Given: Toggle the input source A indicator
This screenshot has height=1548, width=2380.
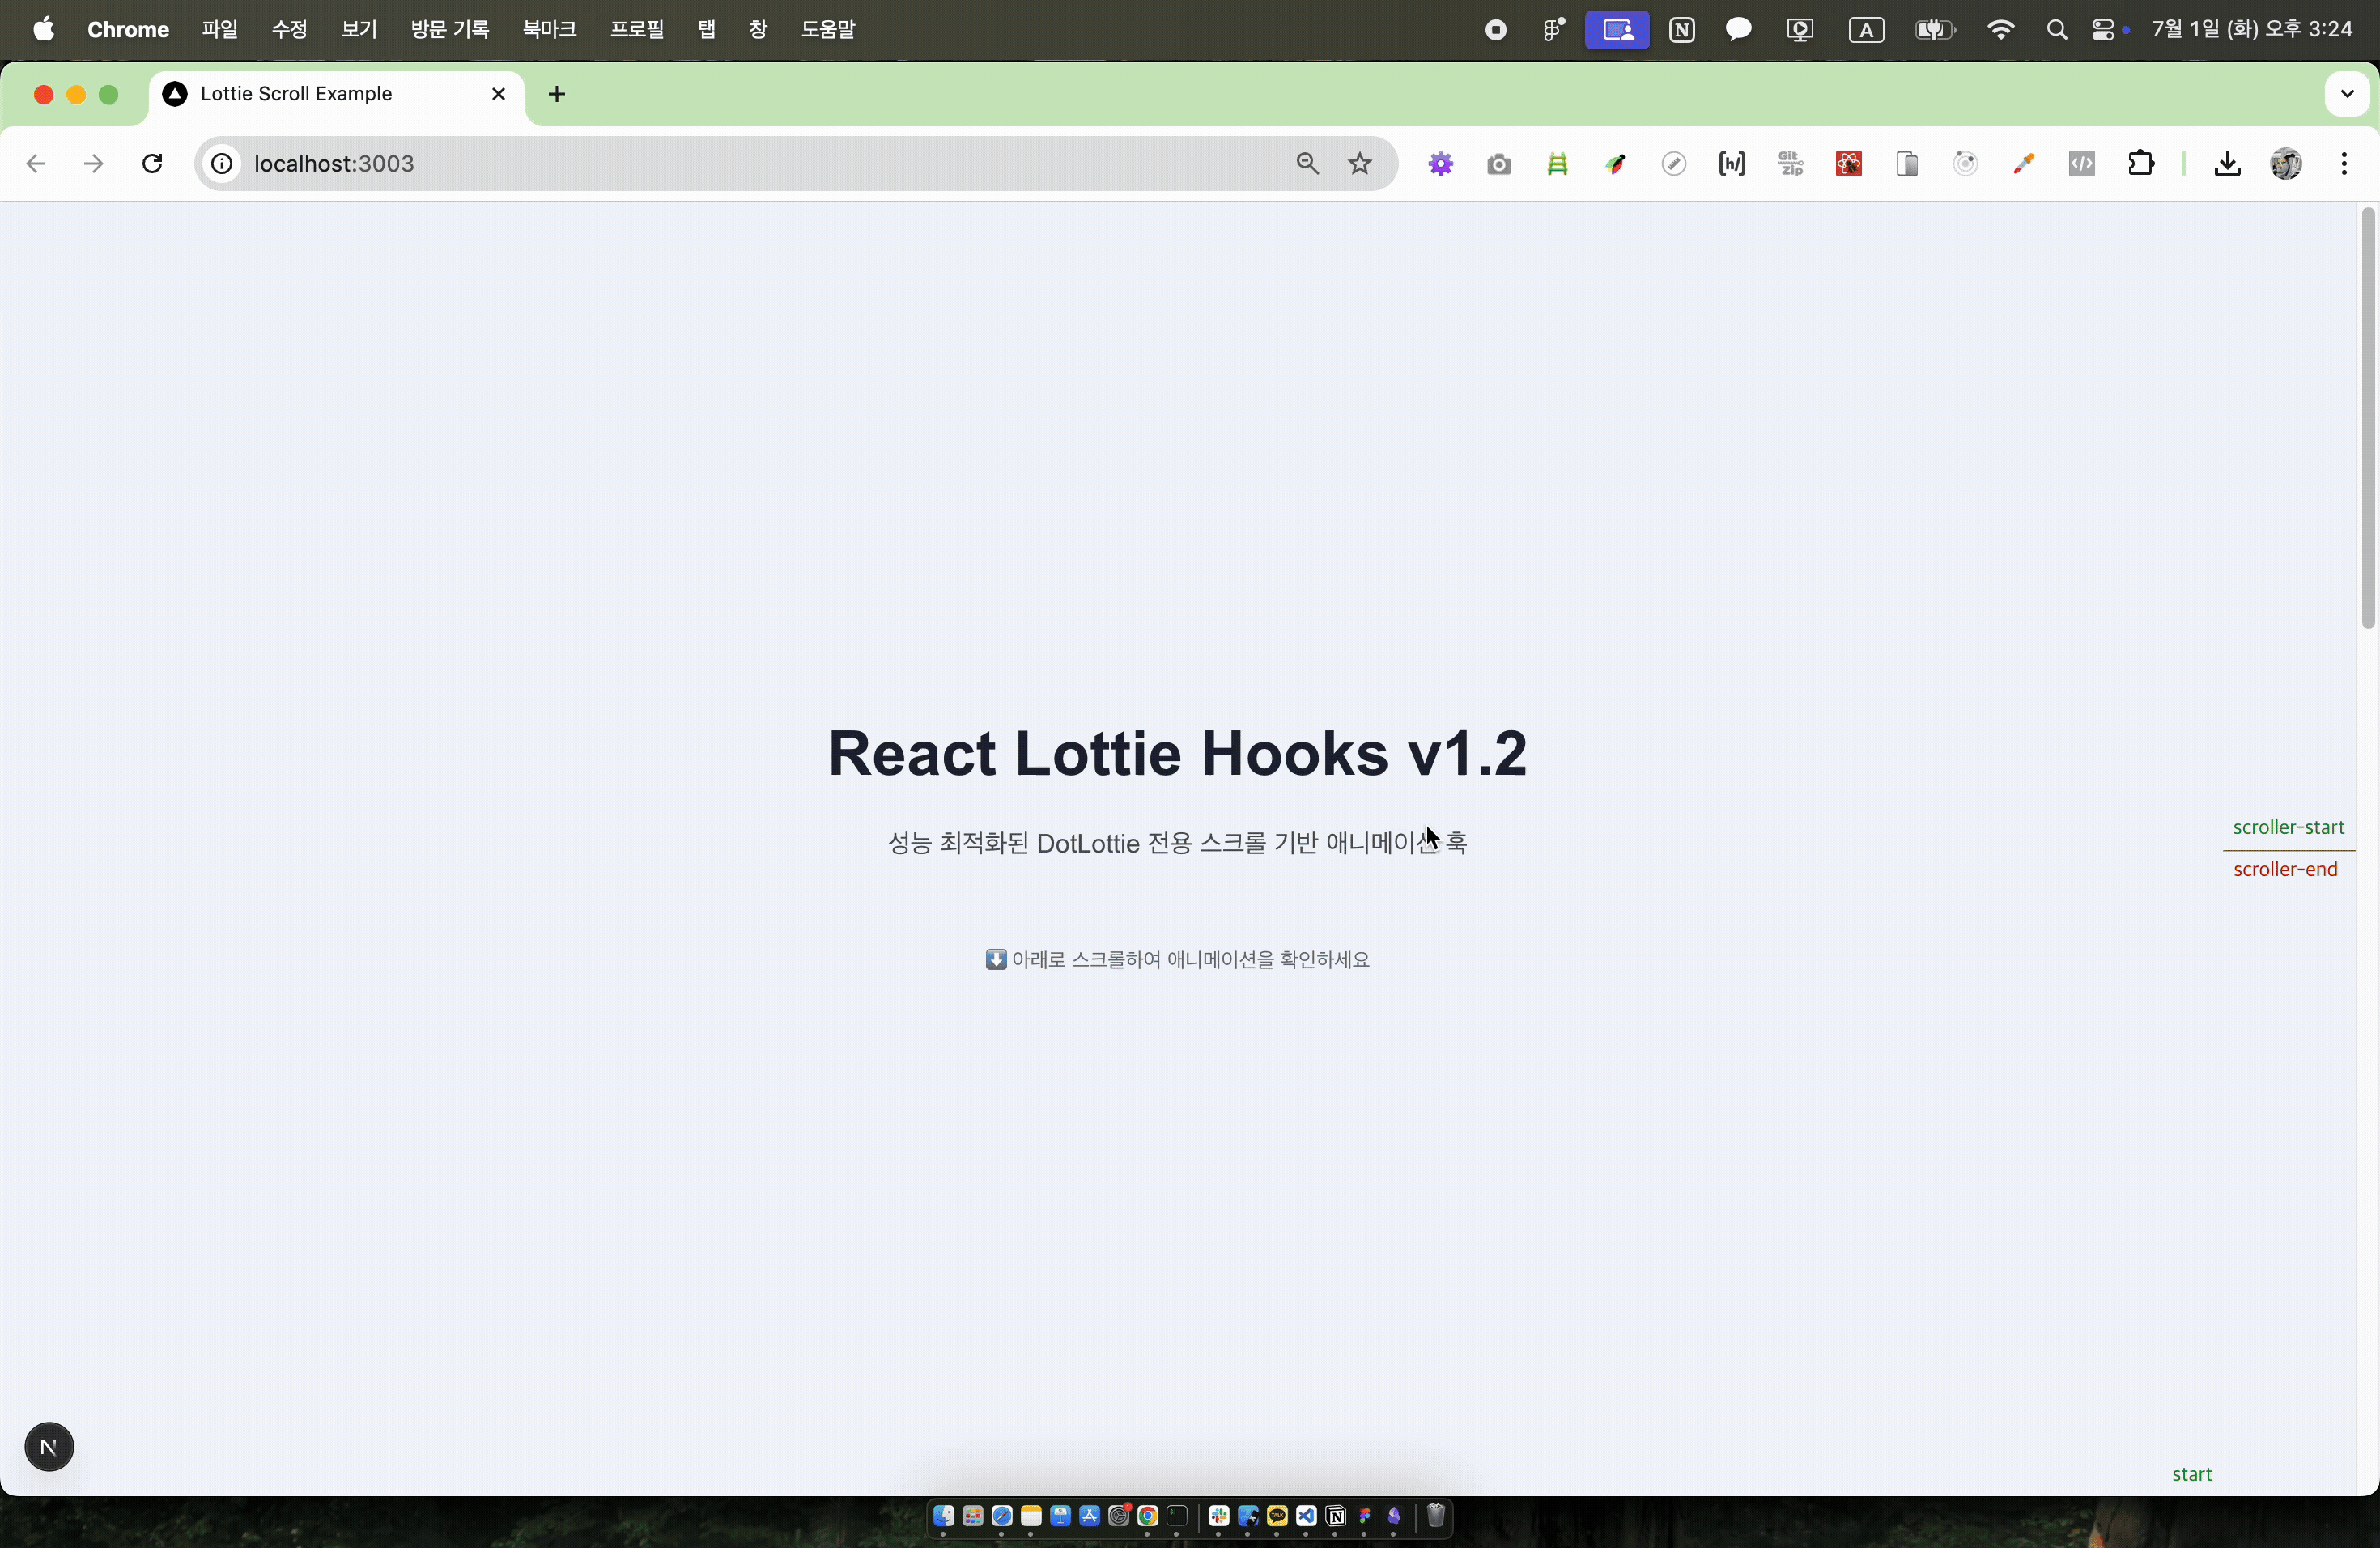Looking at the screenshot, I should click(1866, 30).
